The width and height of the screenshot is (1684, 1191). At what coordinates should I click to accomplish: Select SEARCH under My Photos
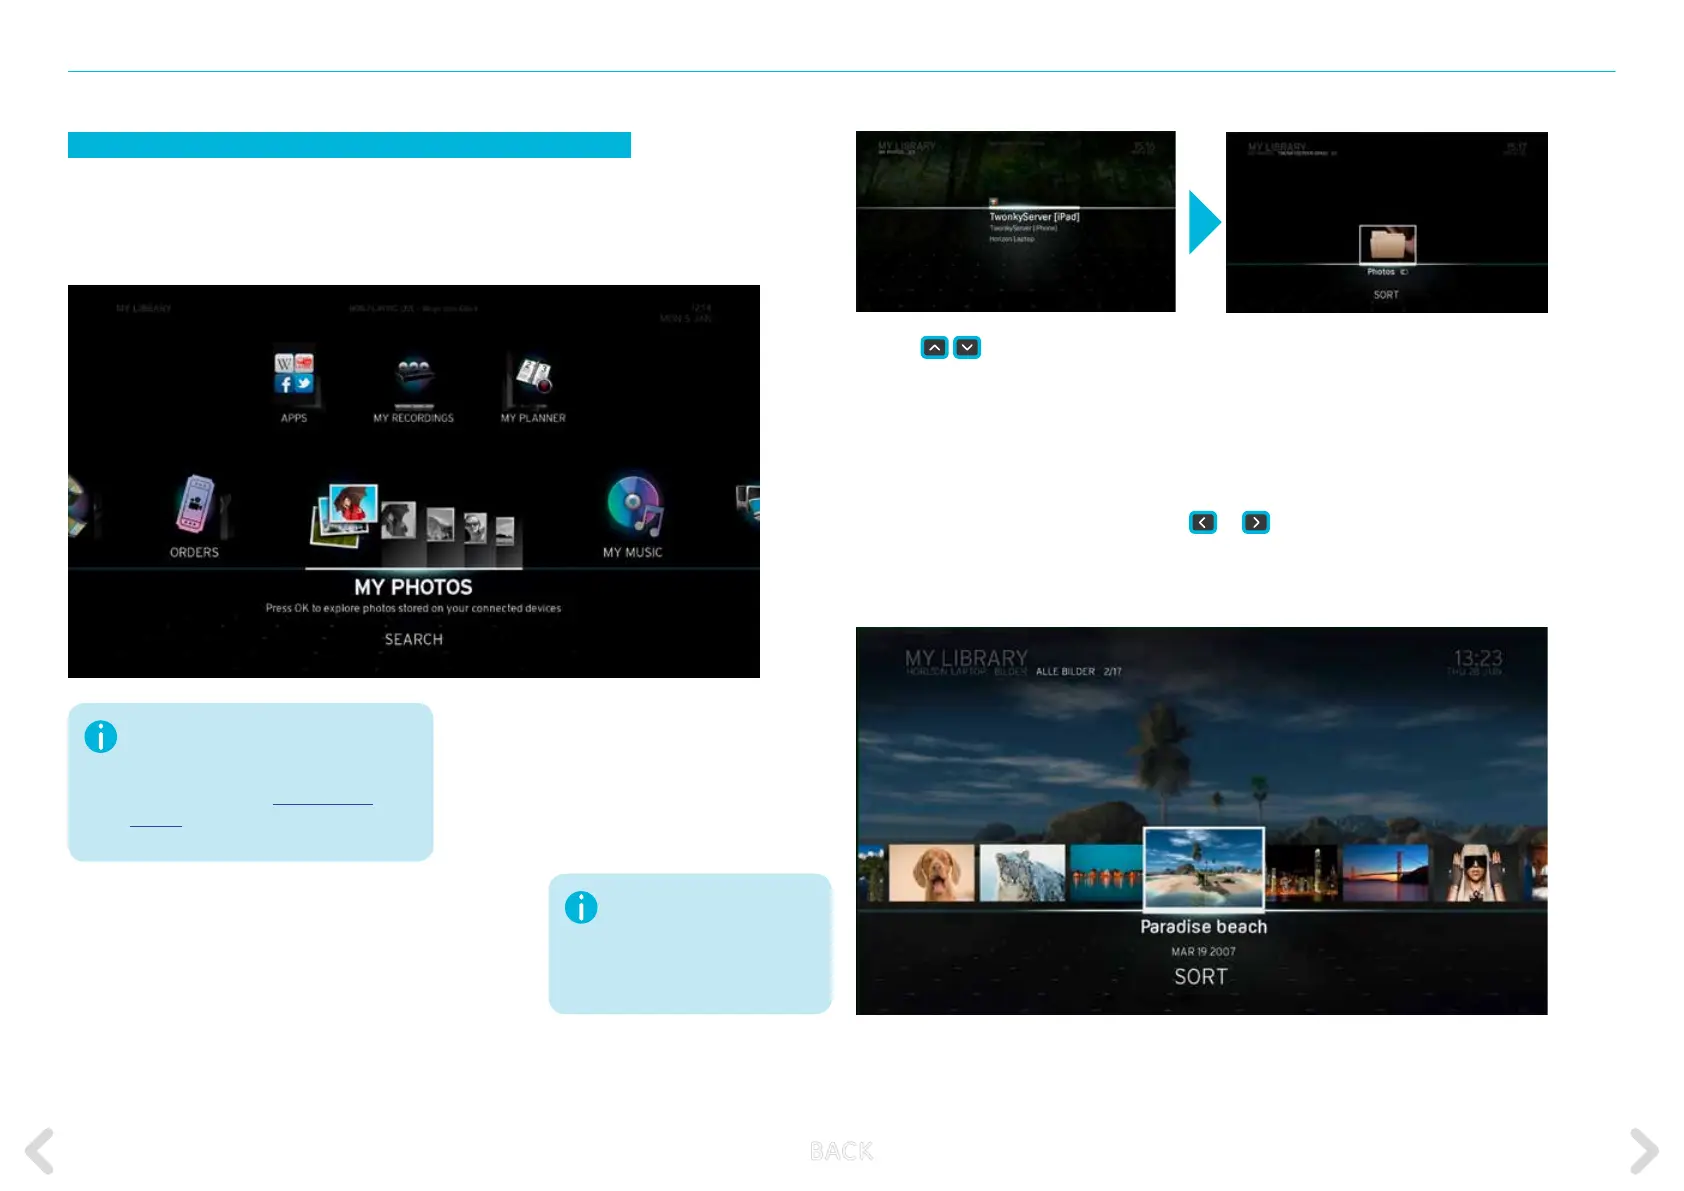point(413,639)
